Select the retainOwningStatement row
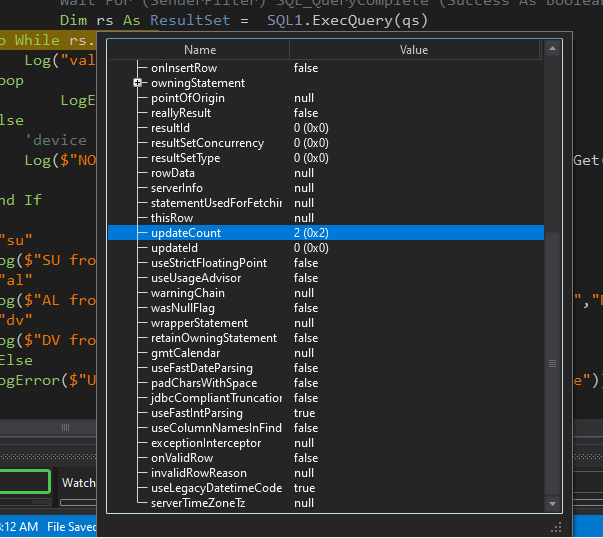 pyautogui.click(x=326, y=338)
